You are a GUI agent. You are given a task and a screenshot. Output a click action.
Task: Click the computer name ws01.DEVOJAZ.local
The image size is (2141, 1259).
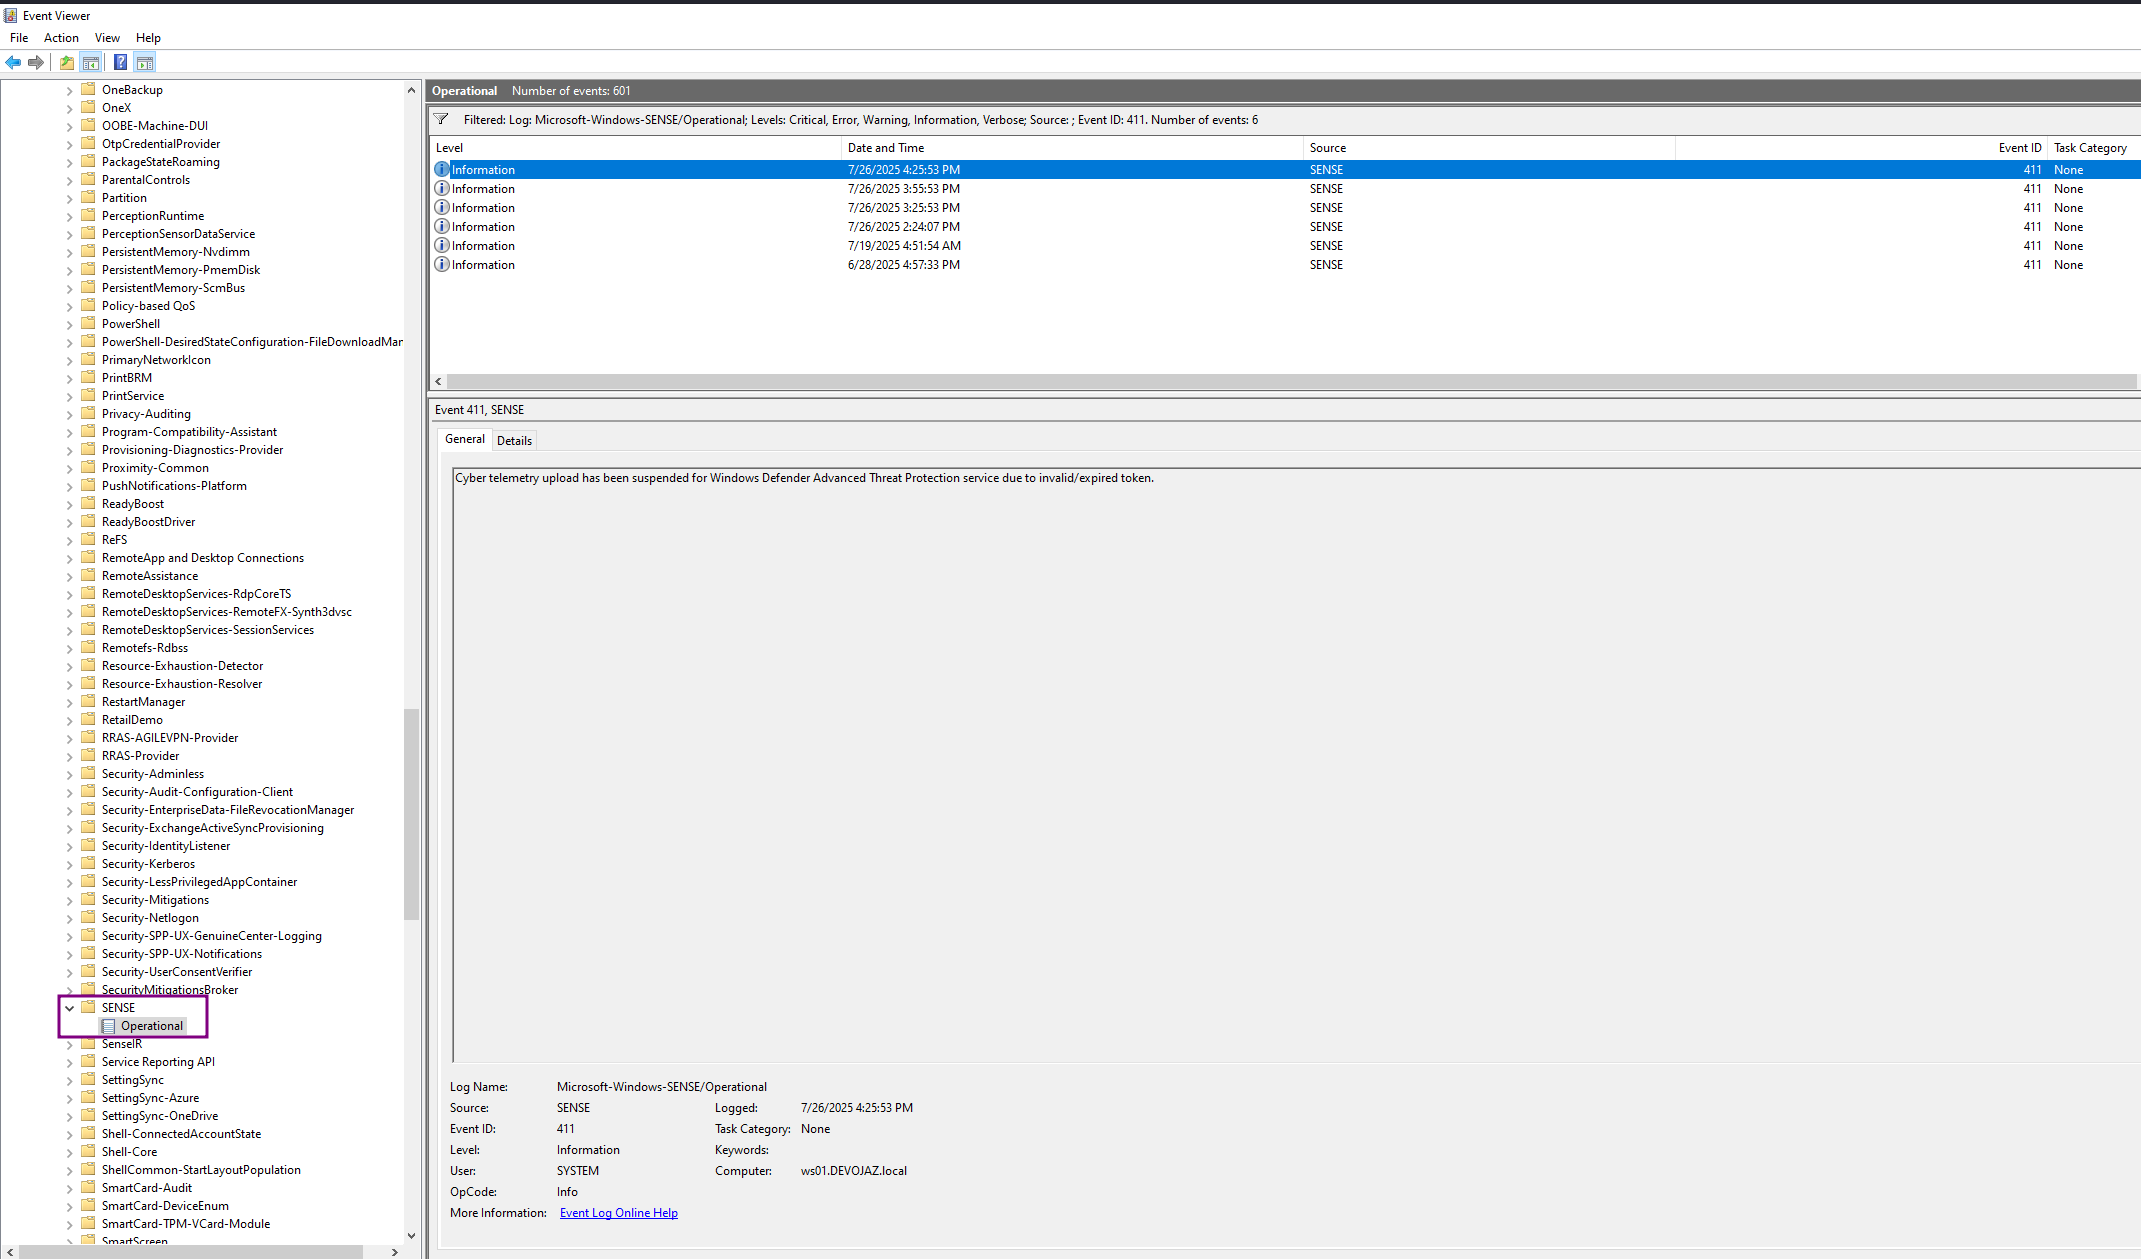click(x=853, y=1171)
